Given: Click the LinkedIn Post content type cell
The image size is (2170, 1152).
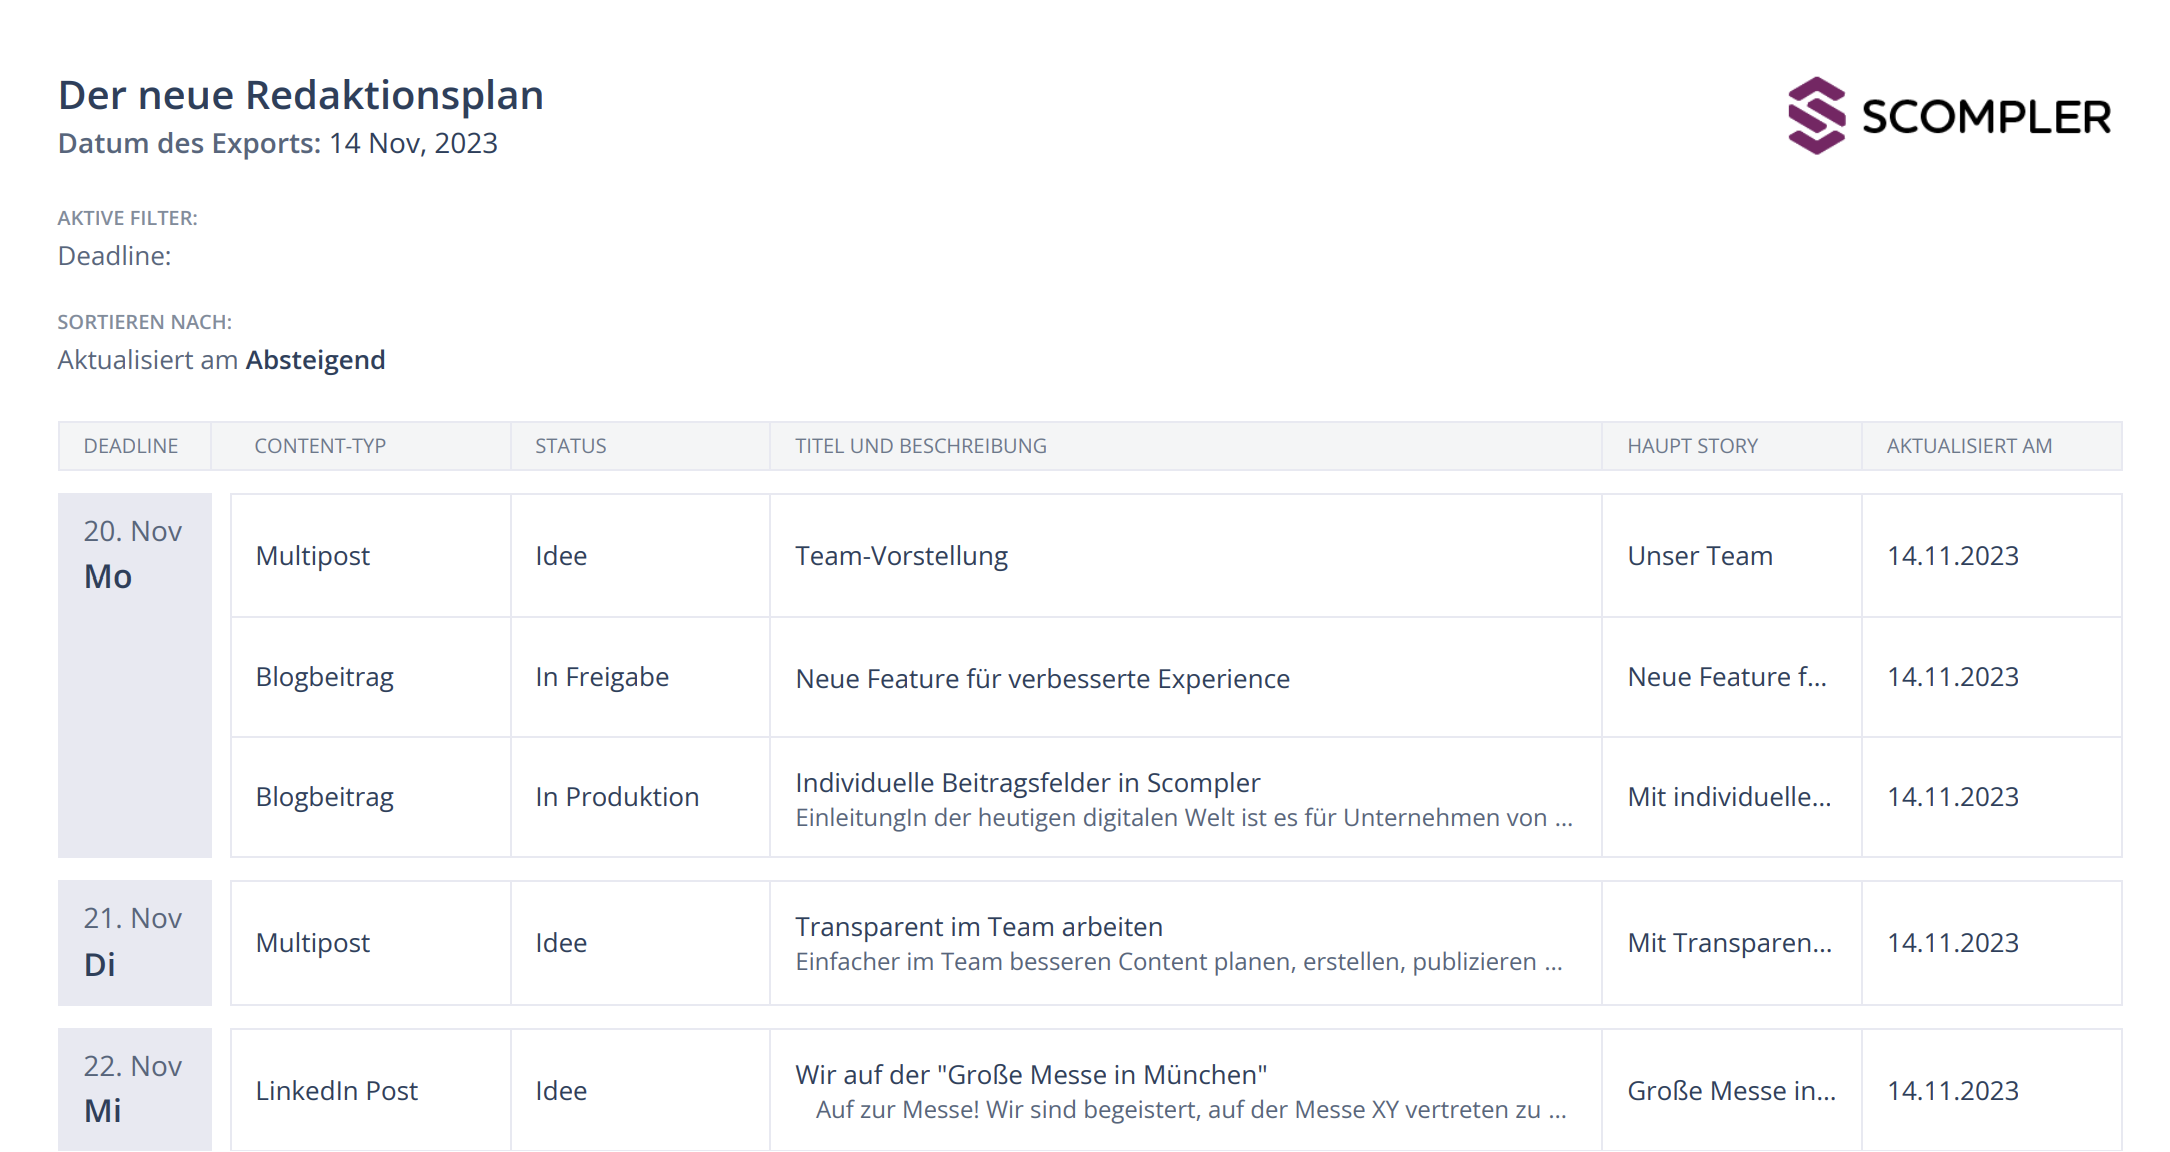Looking at the screenshot, I should (x=336, y=1091).
